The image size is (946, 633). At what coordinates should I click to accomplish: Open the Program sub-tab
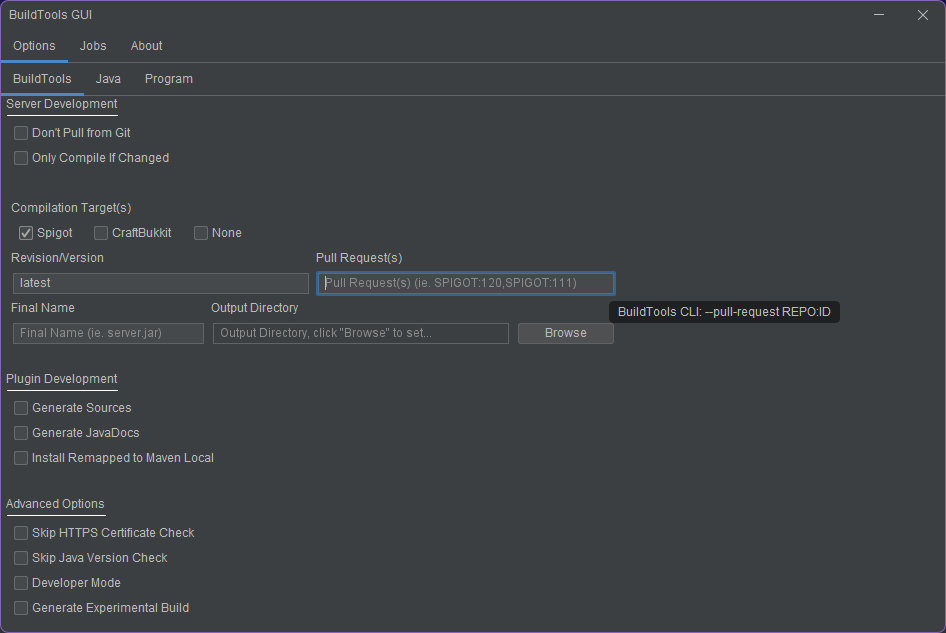169,79
